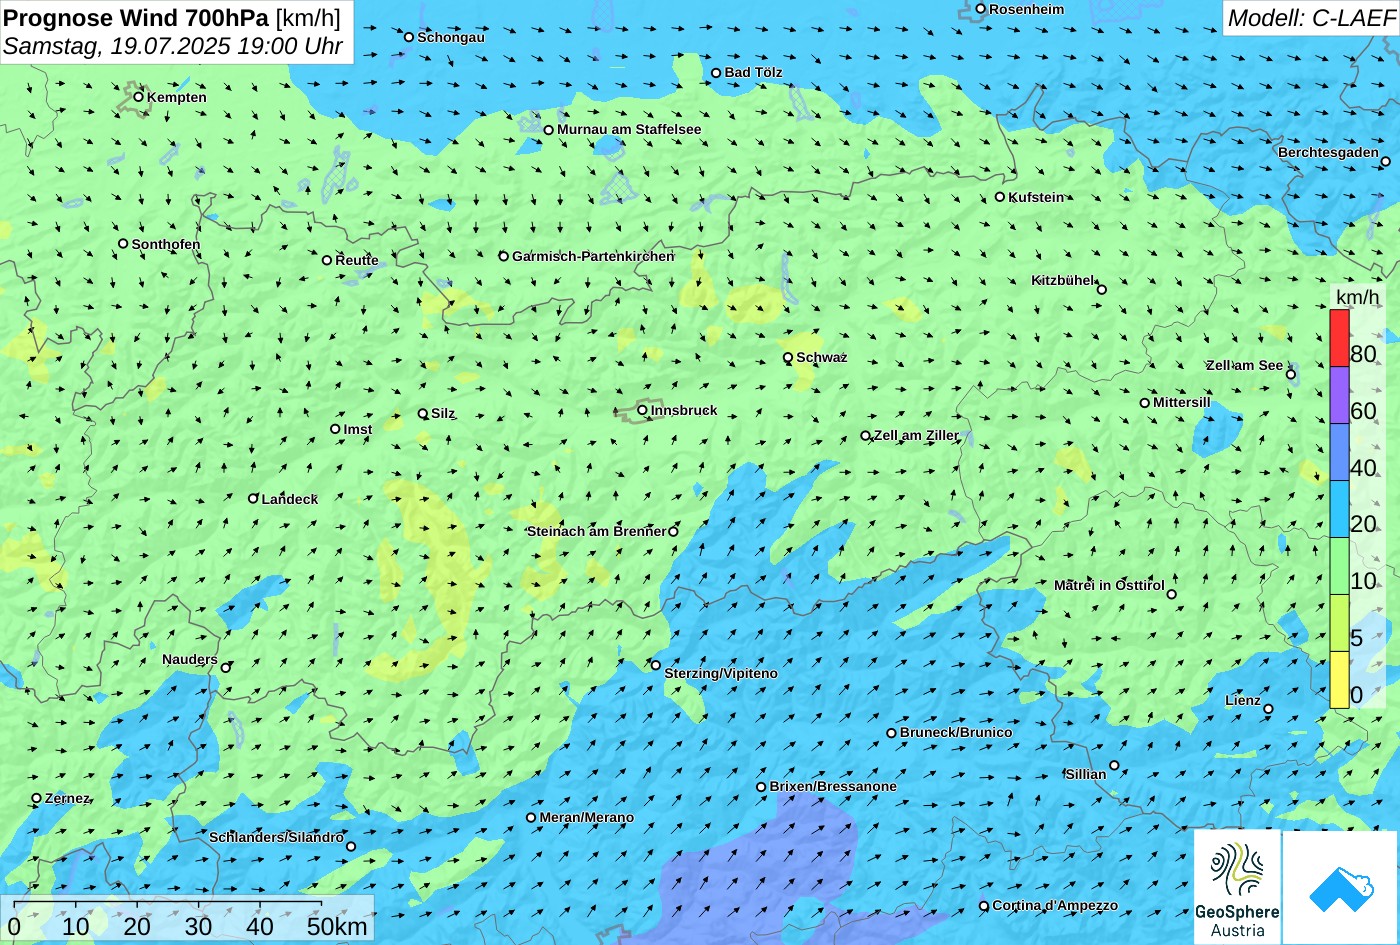The width and height of the screenshot is (1400, 945).
Task: Select the purple legend swatch above 60
Action: (1339, 395)
